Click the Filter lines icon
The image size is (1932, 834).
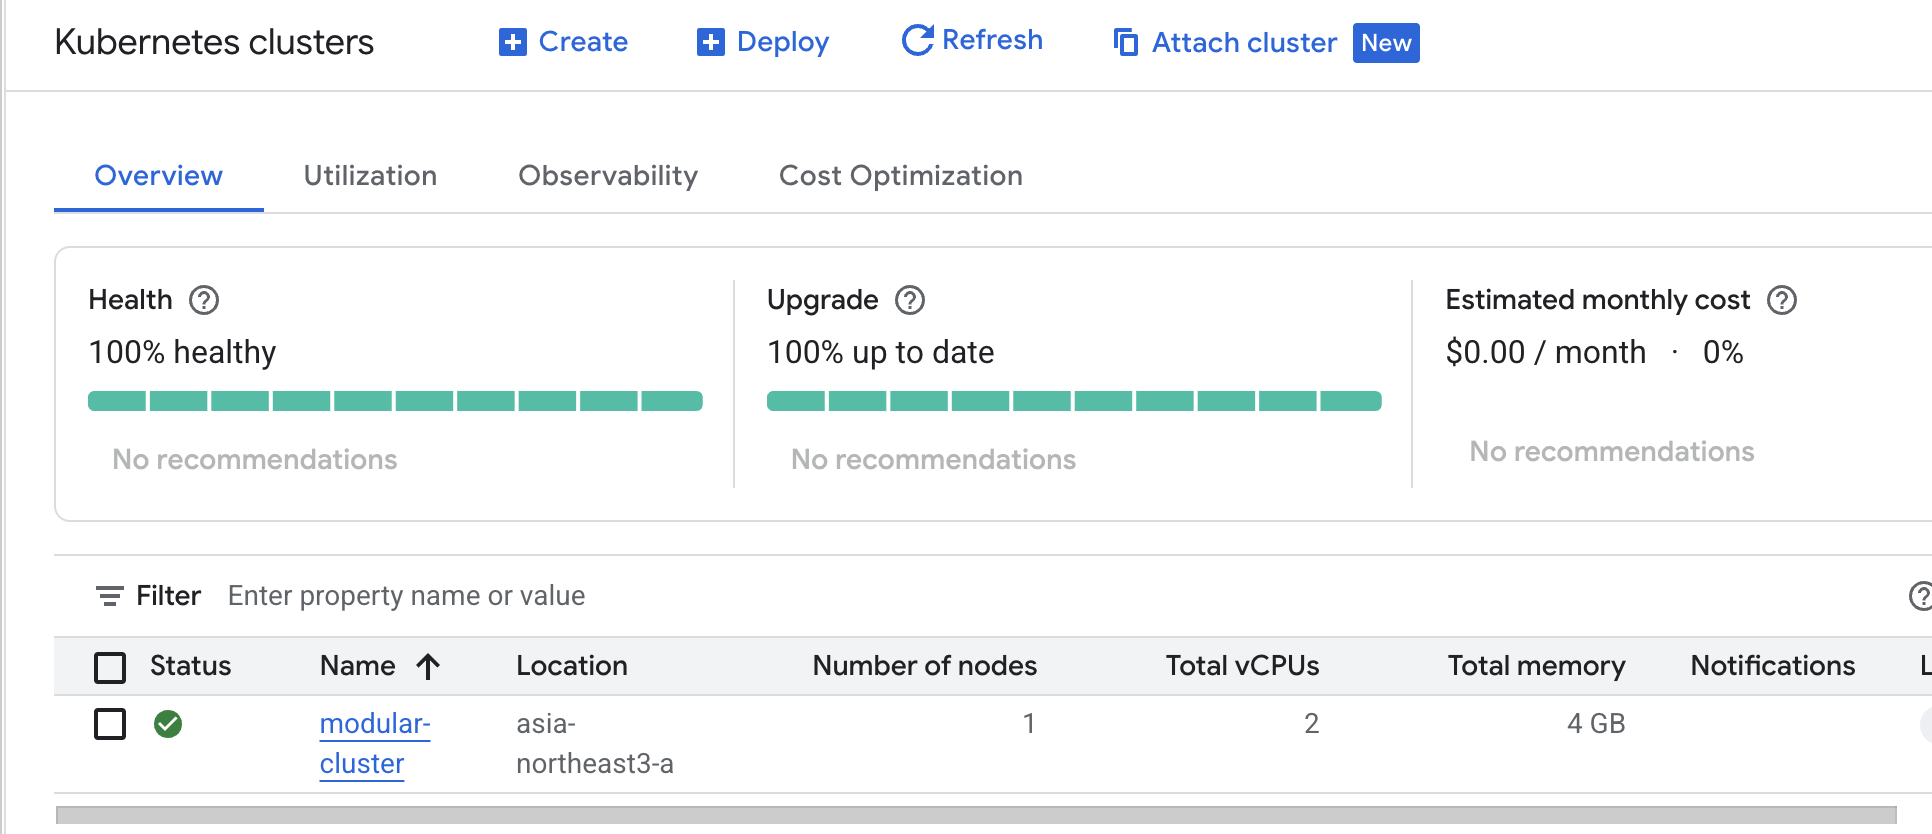109,596
